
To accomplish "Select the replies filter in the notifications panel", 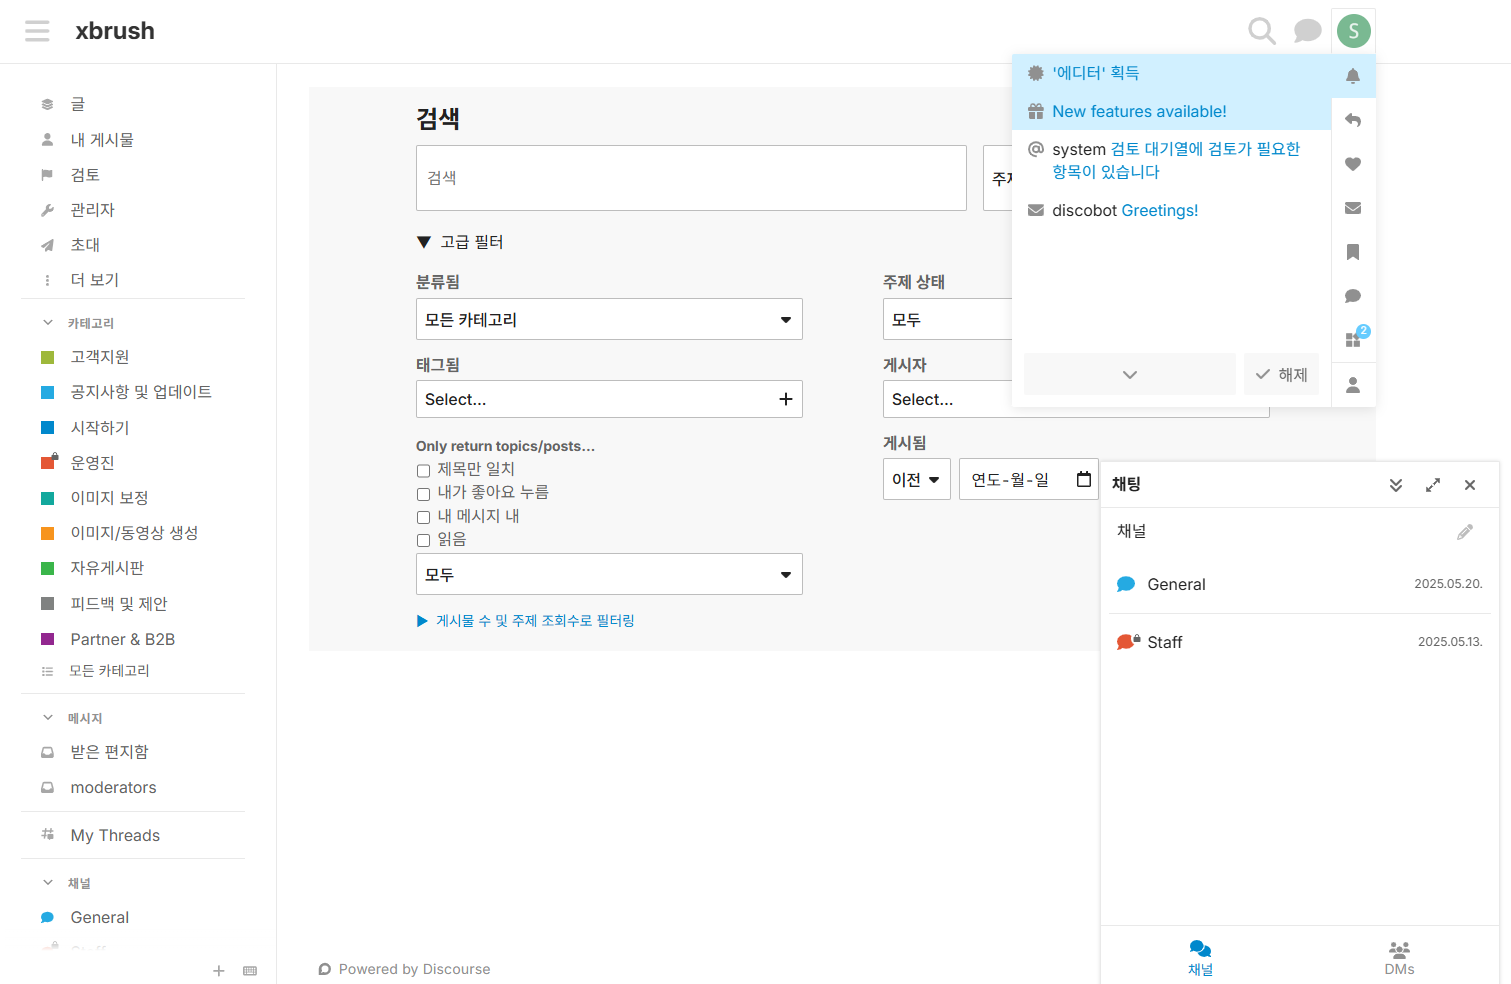I will tap(1353, 120).
